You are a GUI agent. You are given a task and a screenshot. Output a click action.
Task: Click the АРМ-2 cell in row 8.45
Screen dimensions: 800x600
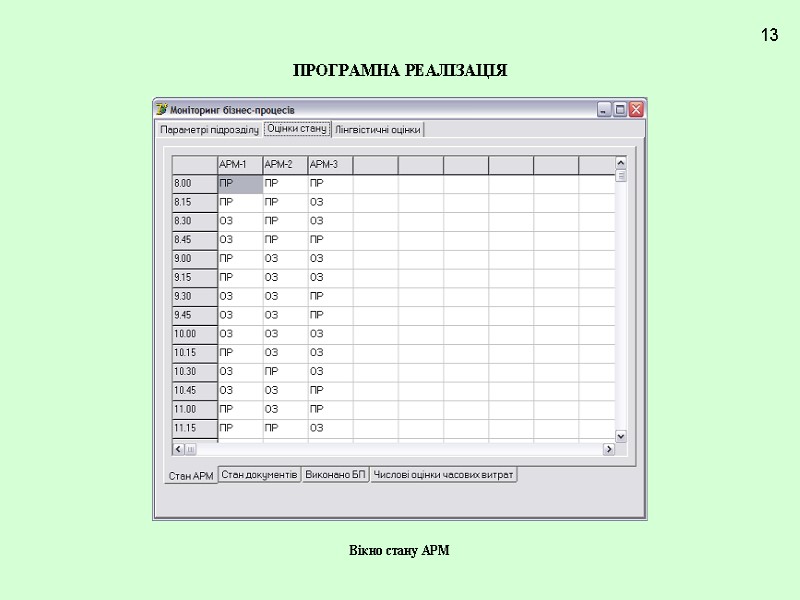(285, 241)
